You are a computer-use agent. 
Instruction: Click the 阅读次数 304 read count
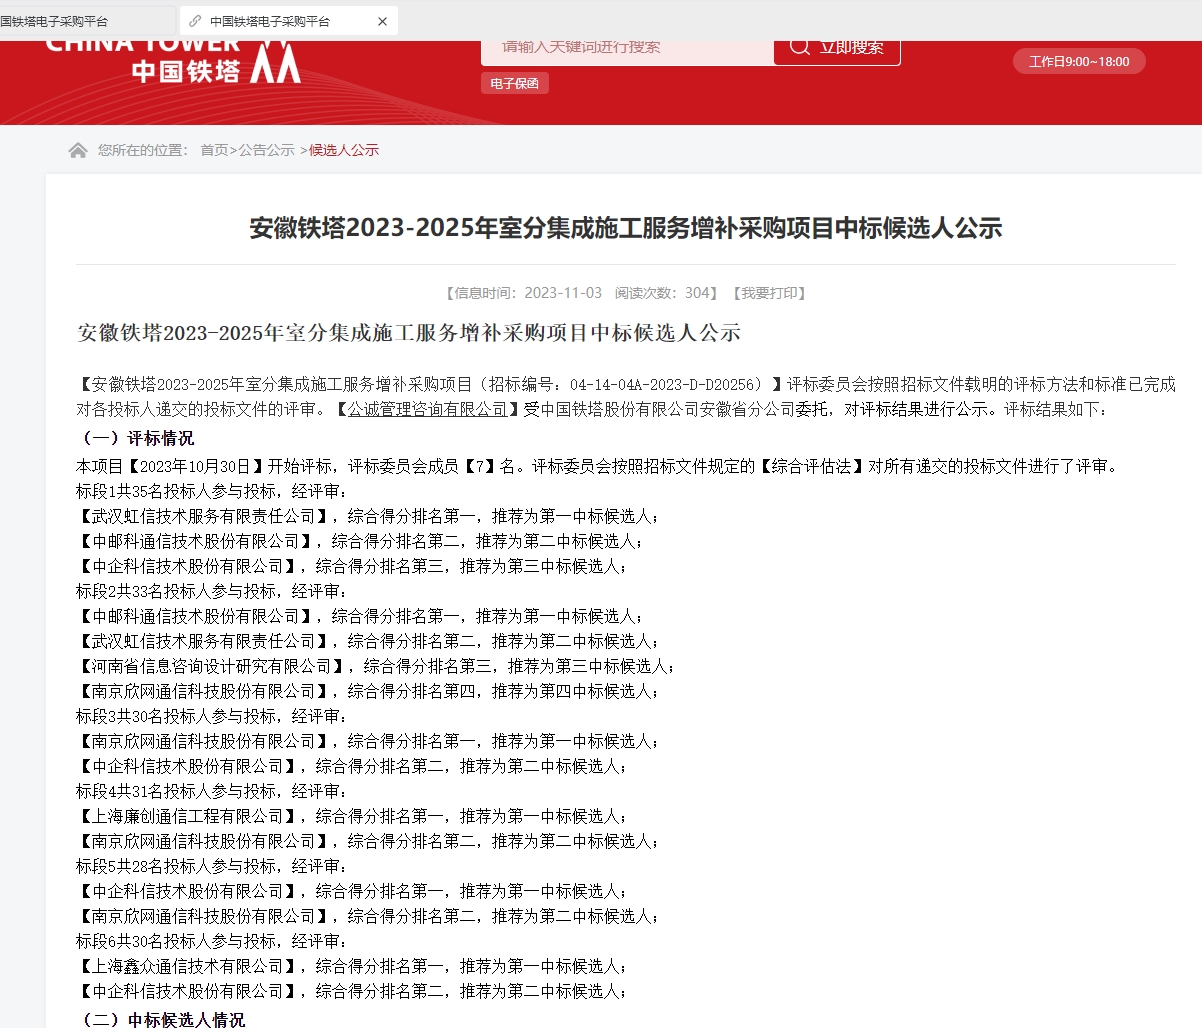tap(664, 293)
